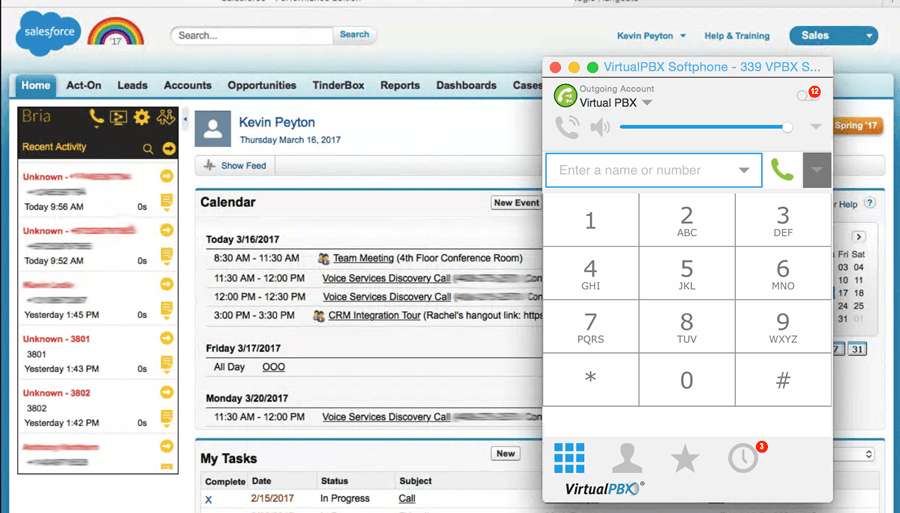Click the Salesforce Search input field
The image size is (900, 513).
tap(252, 36)
